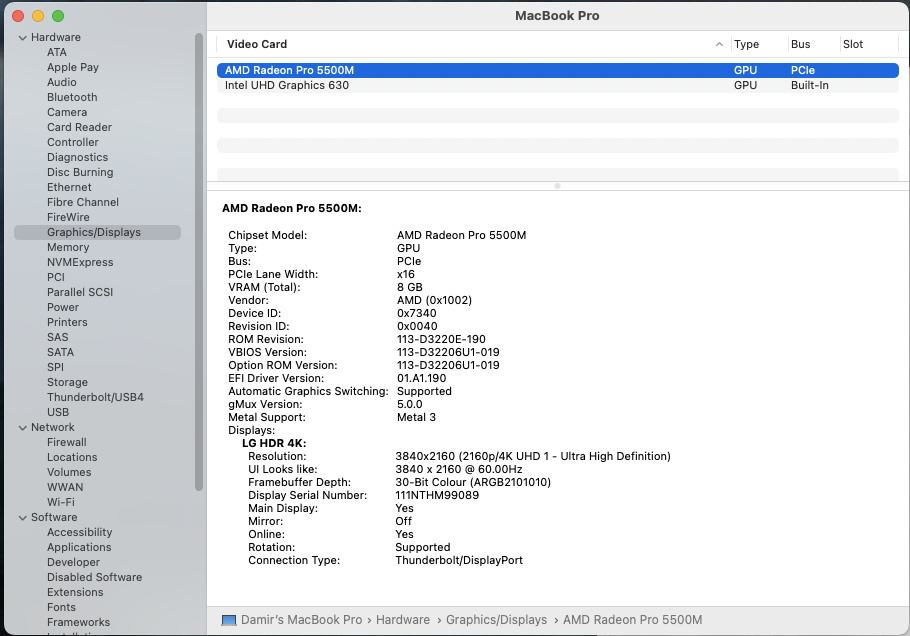
Task: Open Disabled Software in the sidebar
Action: point(94,577)
